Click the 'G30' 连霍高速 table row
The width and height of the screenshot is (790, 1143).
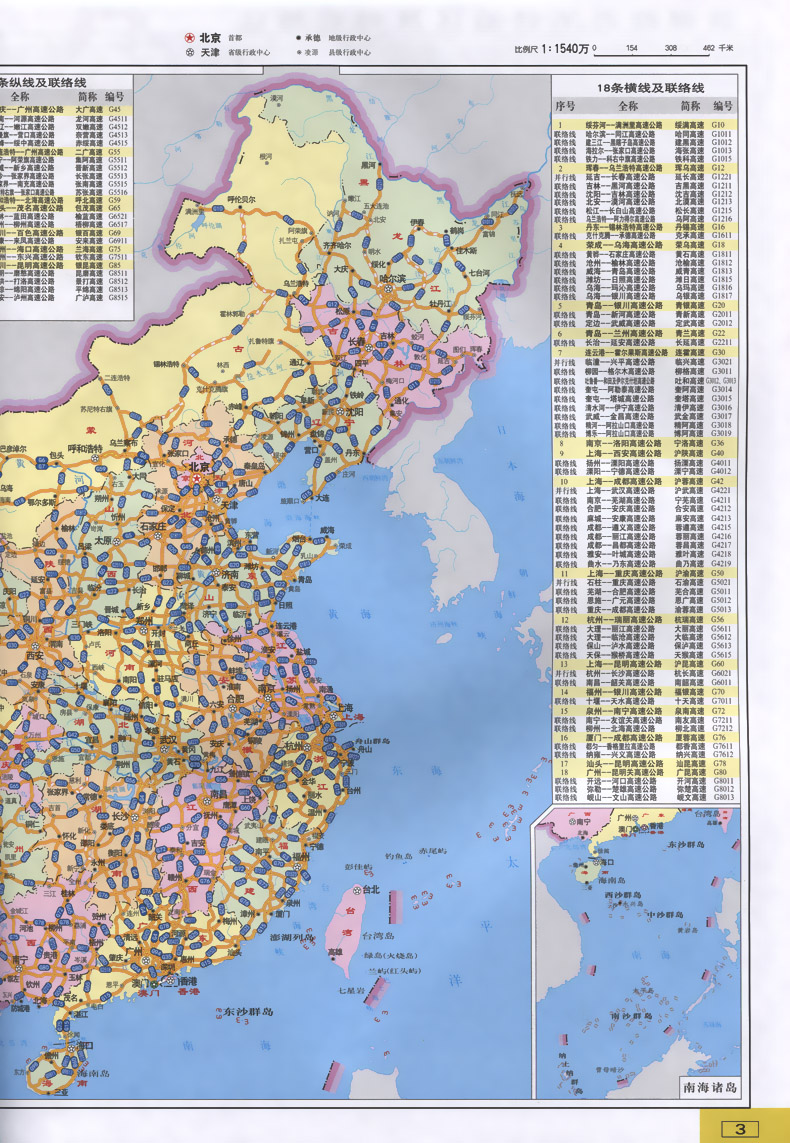[644, 352]
